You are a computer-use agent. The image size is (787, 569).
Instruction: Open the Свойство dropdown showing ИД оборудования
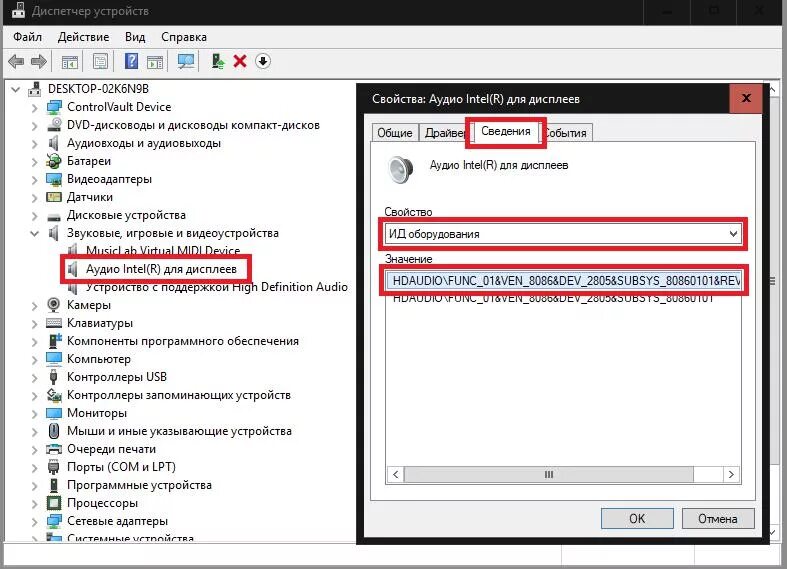(563, 234)
